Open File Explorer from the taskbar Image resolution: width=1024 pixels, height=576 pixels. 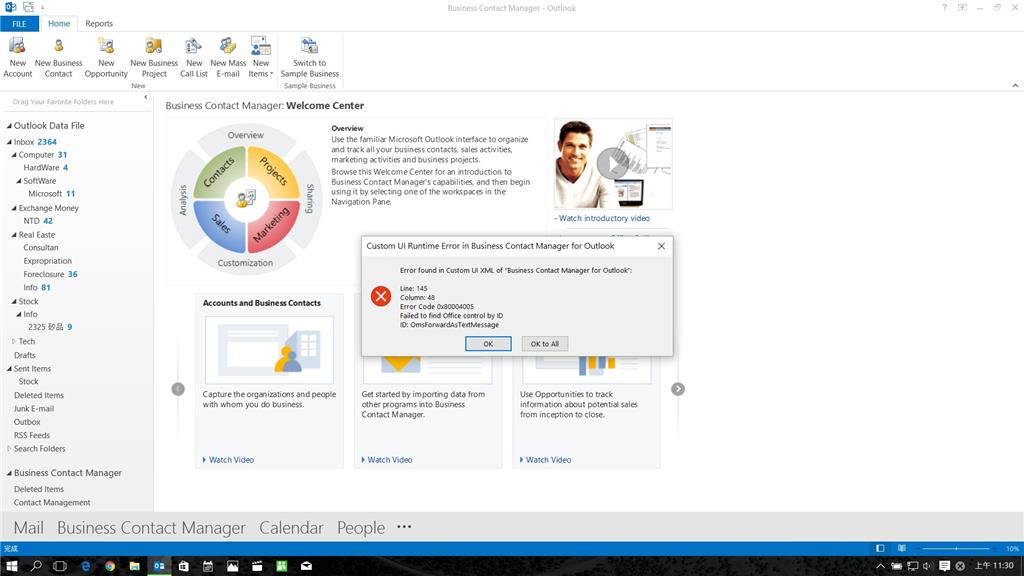coord(135,566)
